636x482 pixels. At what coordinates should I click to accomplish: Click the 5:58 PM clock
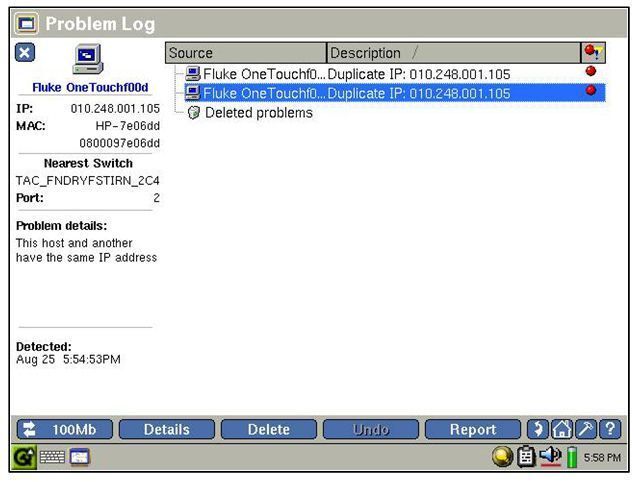tap(602, 458)
